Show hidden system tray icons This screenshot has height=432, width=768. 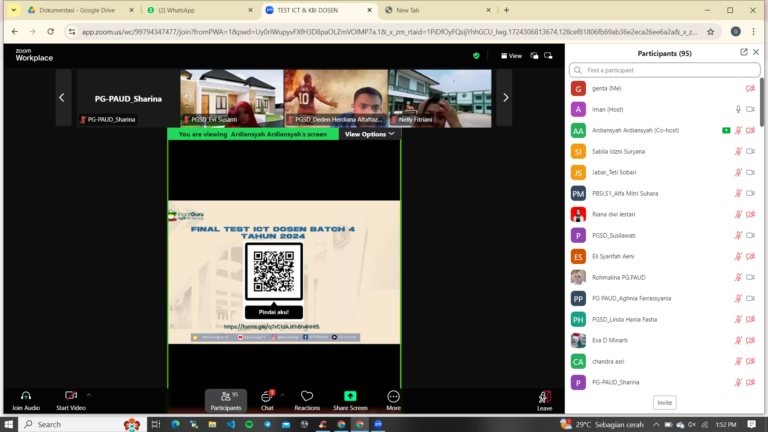pyautogui.click(x=656, y=424)
